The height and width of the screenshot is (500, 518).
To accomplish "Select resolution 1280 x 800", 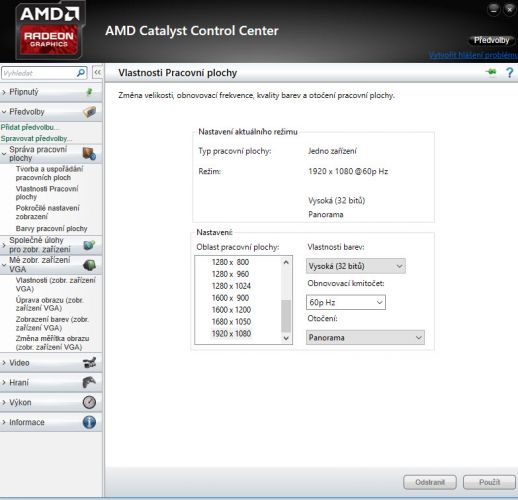I will click(230, 262).
